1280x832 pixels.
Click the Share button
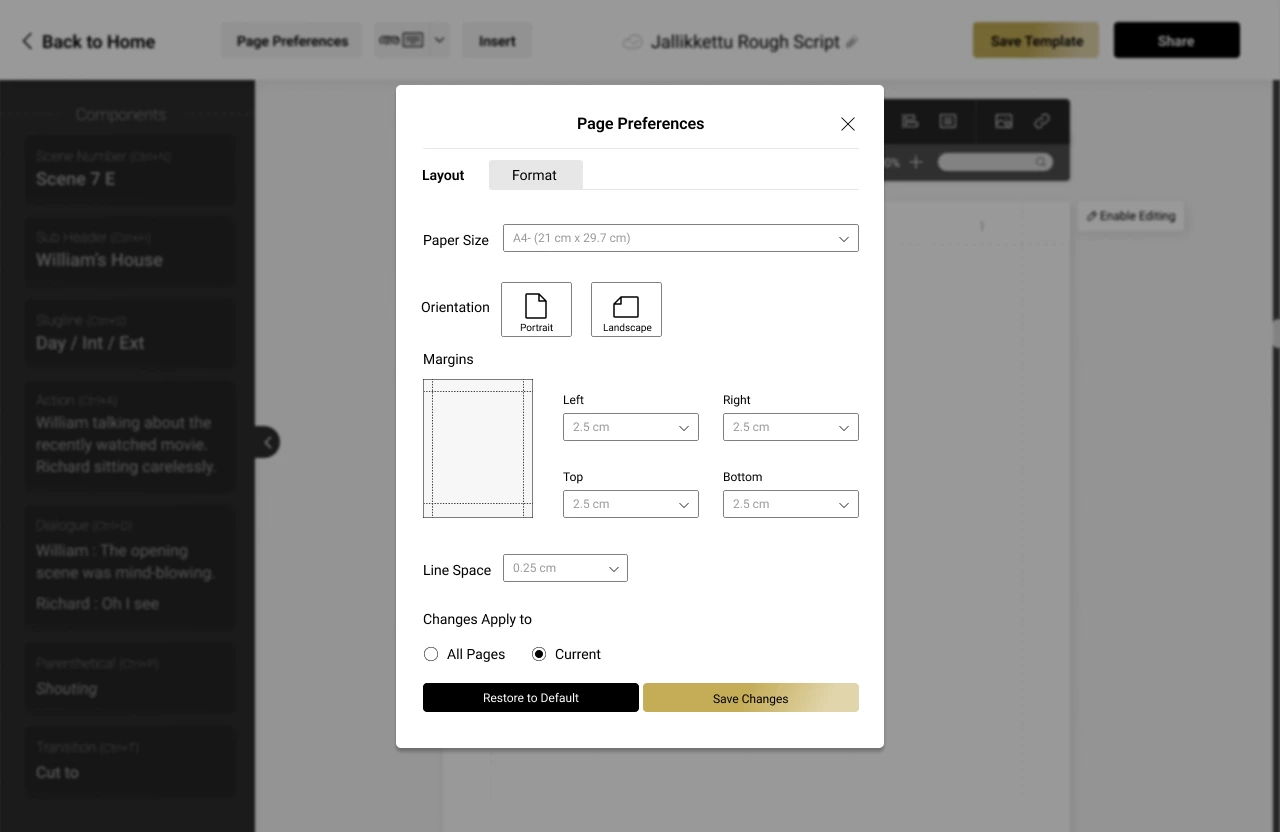point(1176,40)
